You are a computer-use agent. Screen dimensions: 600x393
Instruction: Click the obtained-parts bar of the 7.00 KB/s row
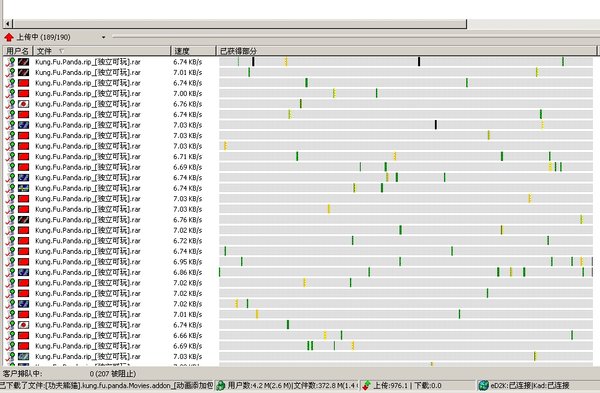coord(406,93)
